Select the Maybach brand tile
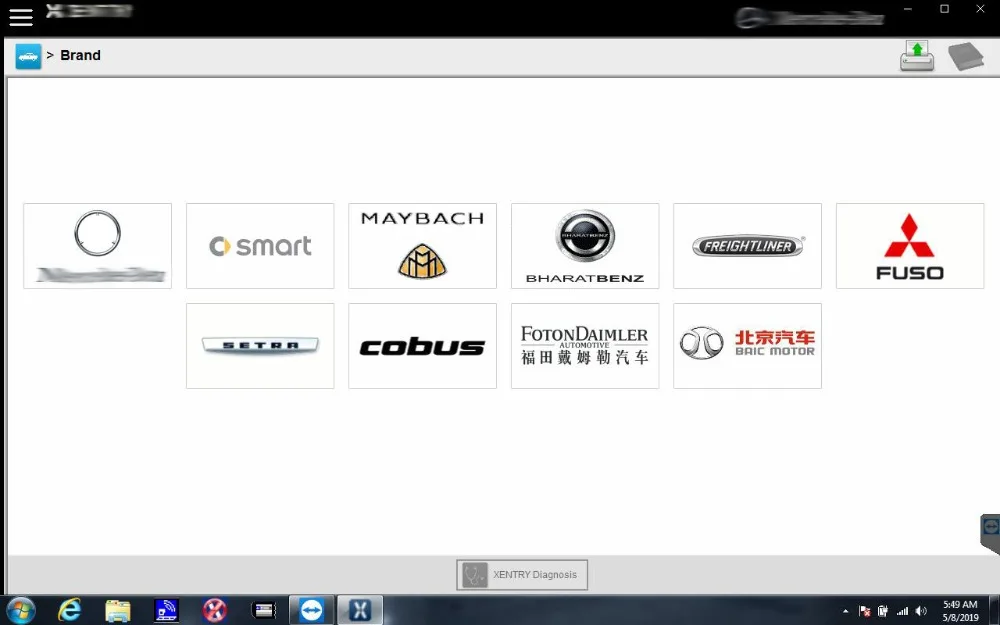Image resolution: width=1000 pixels, height=625 pixels. coord(422,246)
